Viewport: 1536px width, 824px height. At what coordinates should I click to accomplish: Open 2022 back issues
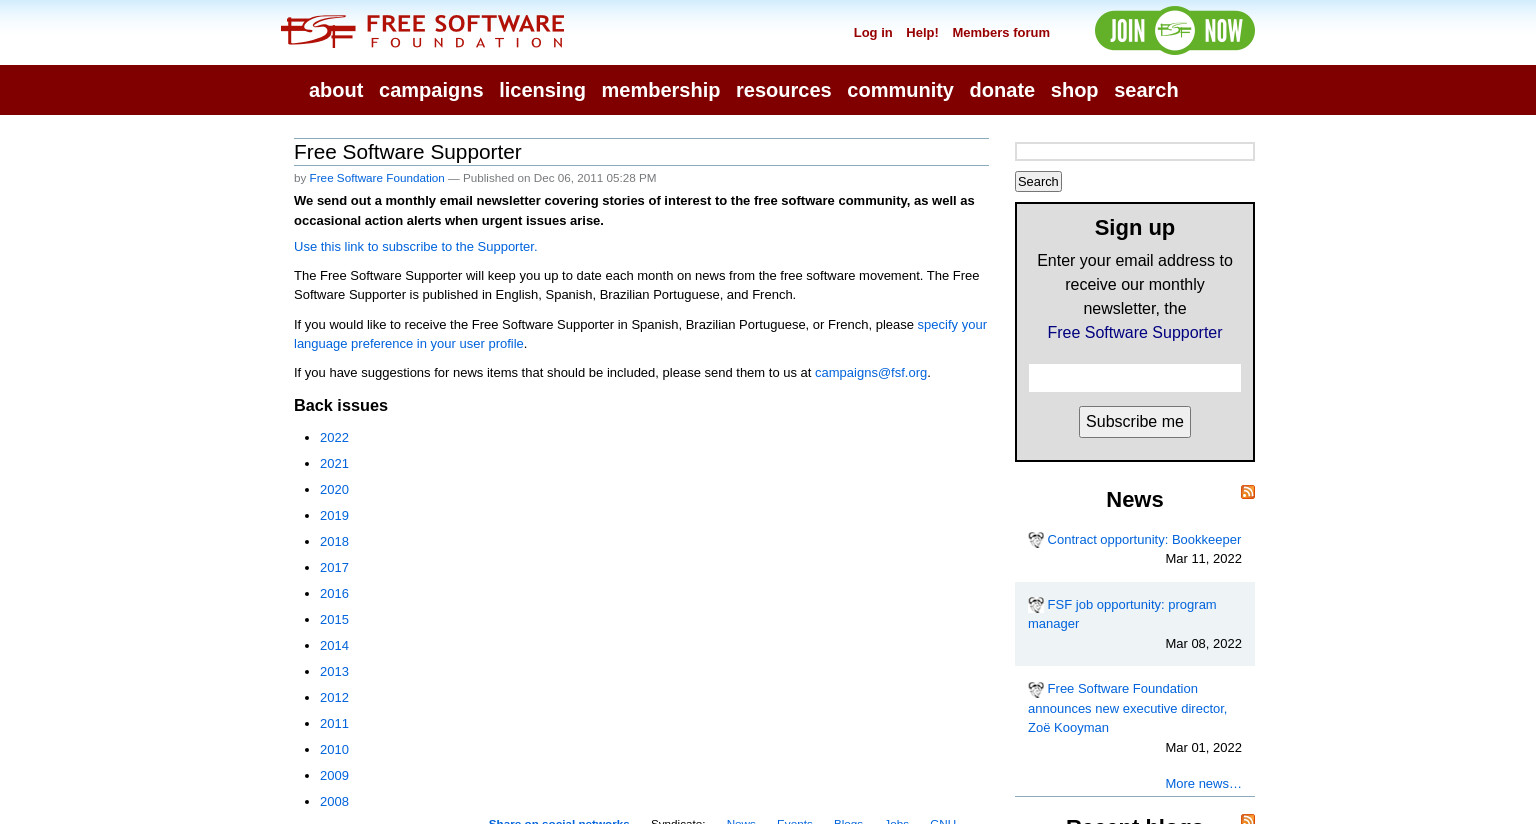[x=334, y=438]
